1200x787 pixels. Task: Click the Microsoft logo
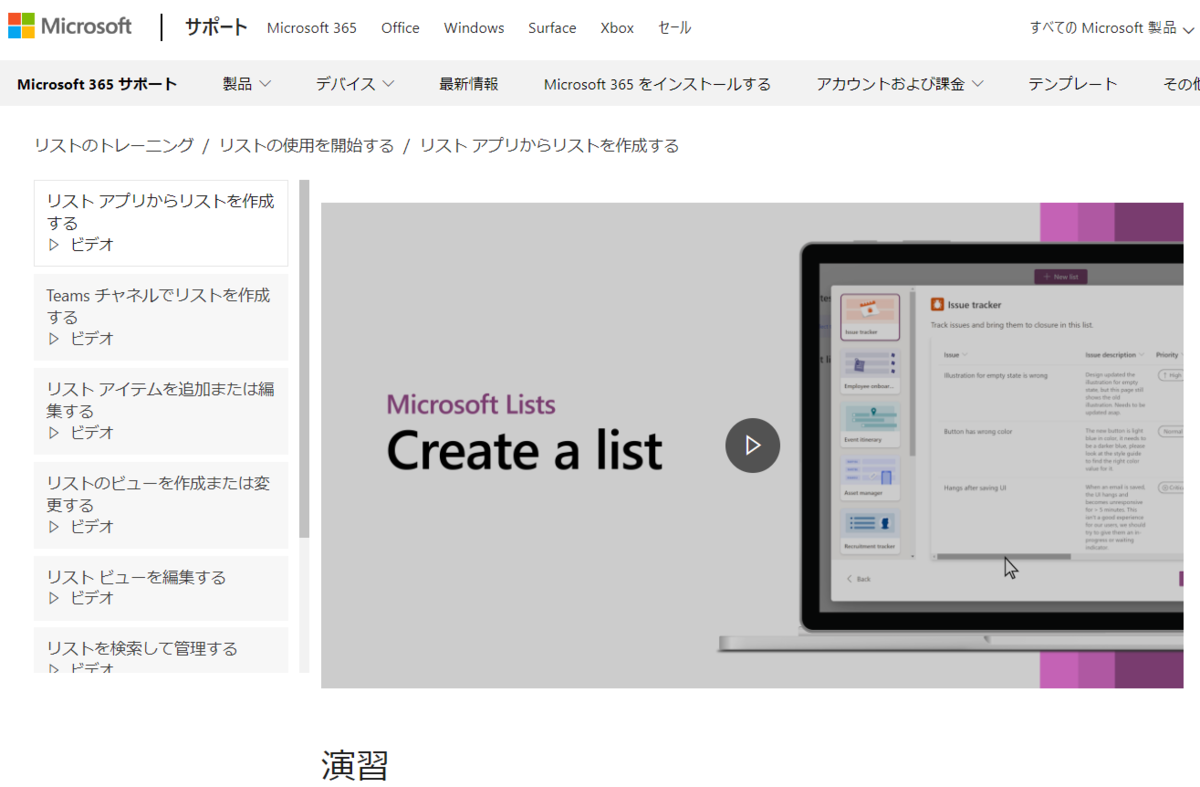(x=70, y=25)
